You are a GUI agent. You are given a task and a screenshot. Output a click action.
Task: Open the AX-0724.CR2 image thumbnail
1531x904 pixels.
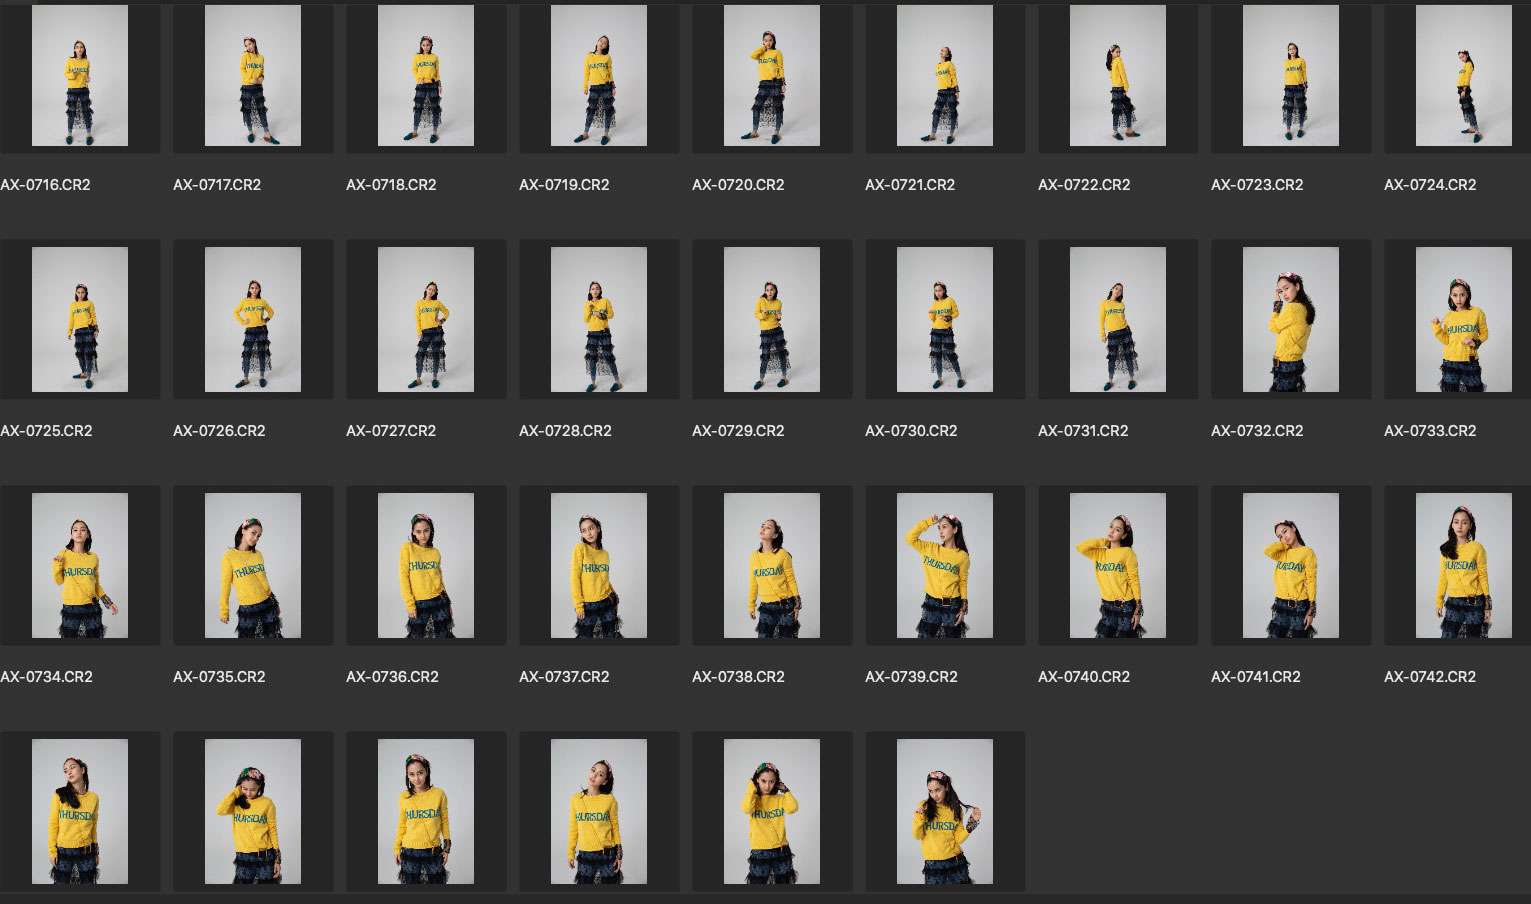coord(1463,76)
